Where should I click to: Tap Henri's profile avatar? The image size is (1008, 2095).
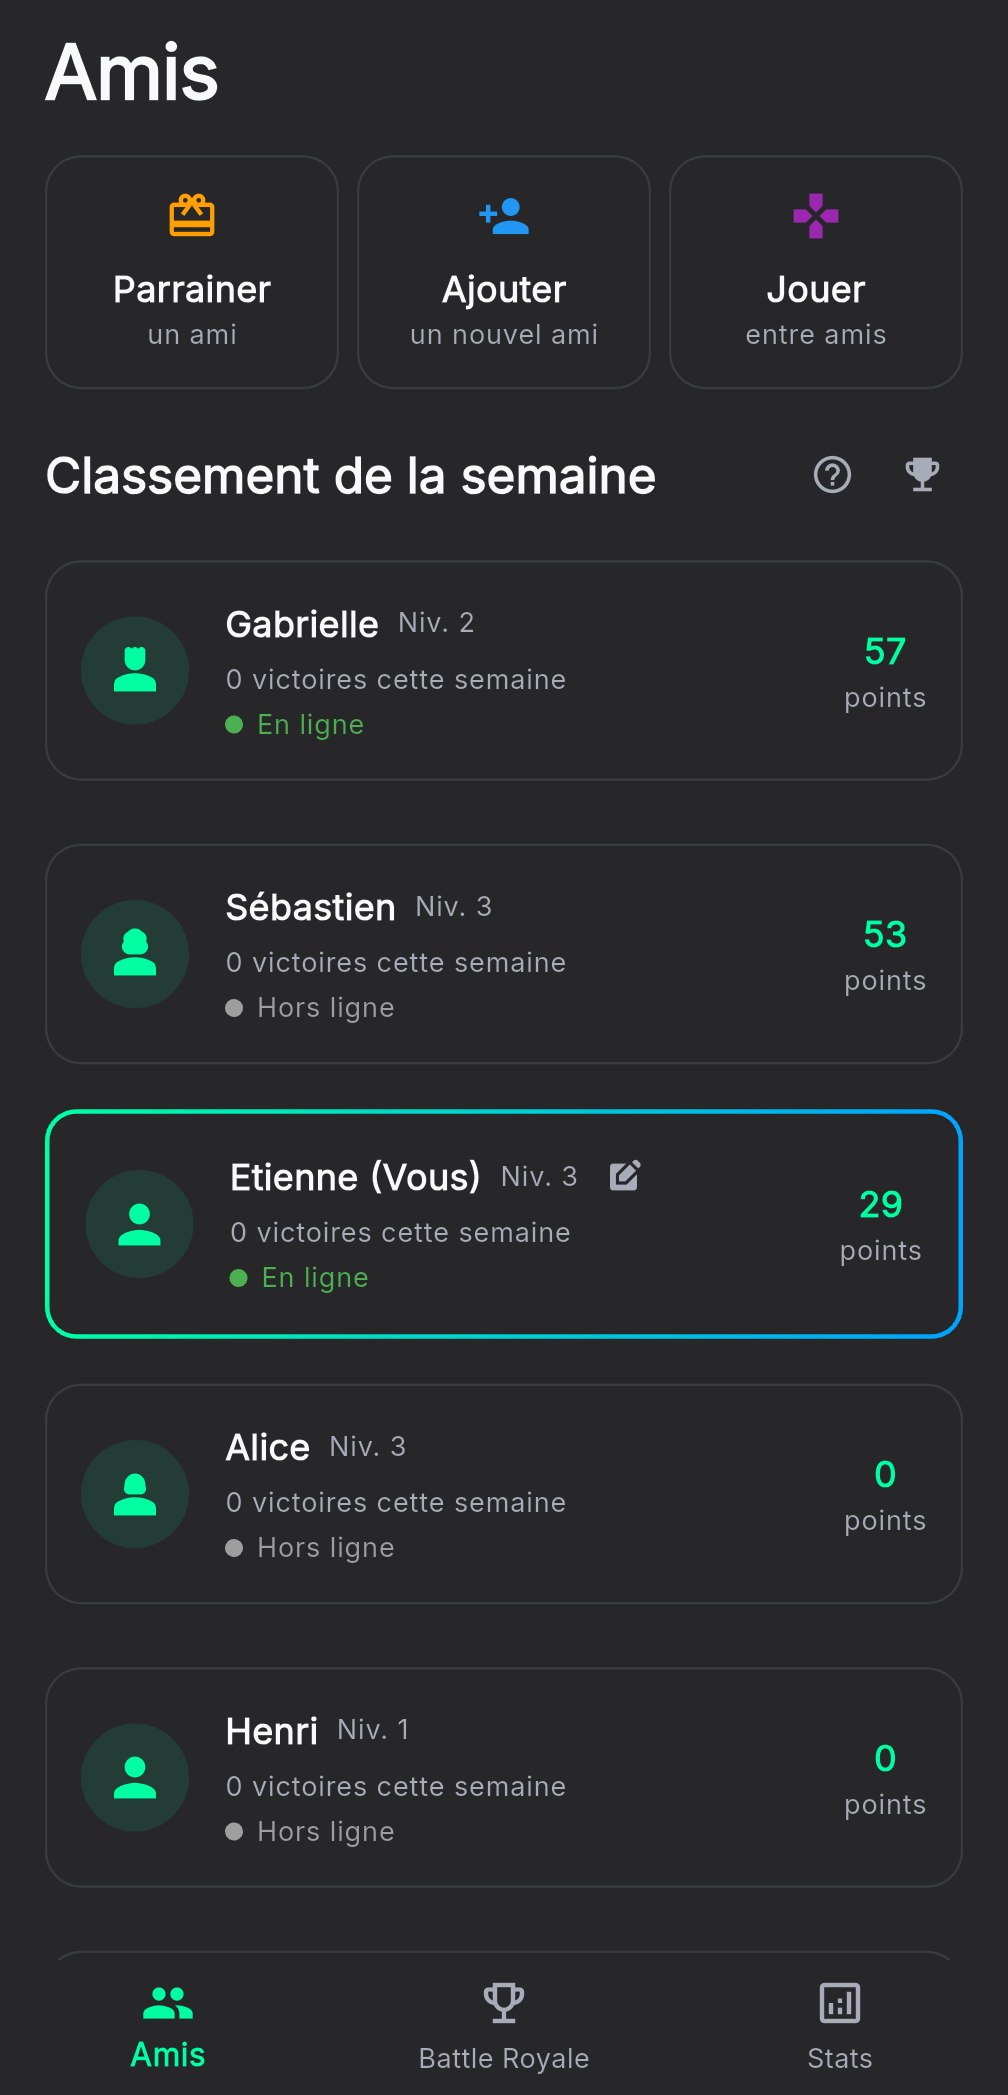(x=135, y=1777)
